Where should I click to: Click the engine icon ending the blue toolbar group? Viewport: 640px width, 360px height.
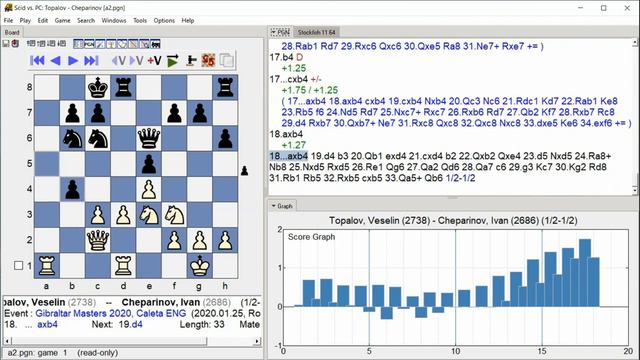click(155, 44)
